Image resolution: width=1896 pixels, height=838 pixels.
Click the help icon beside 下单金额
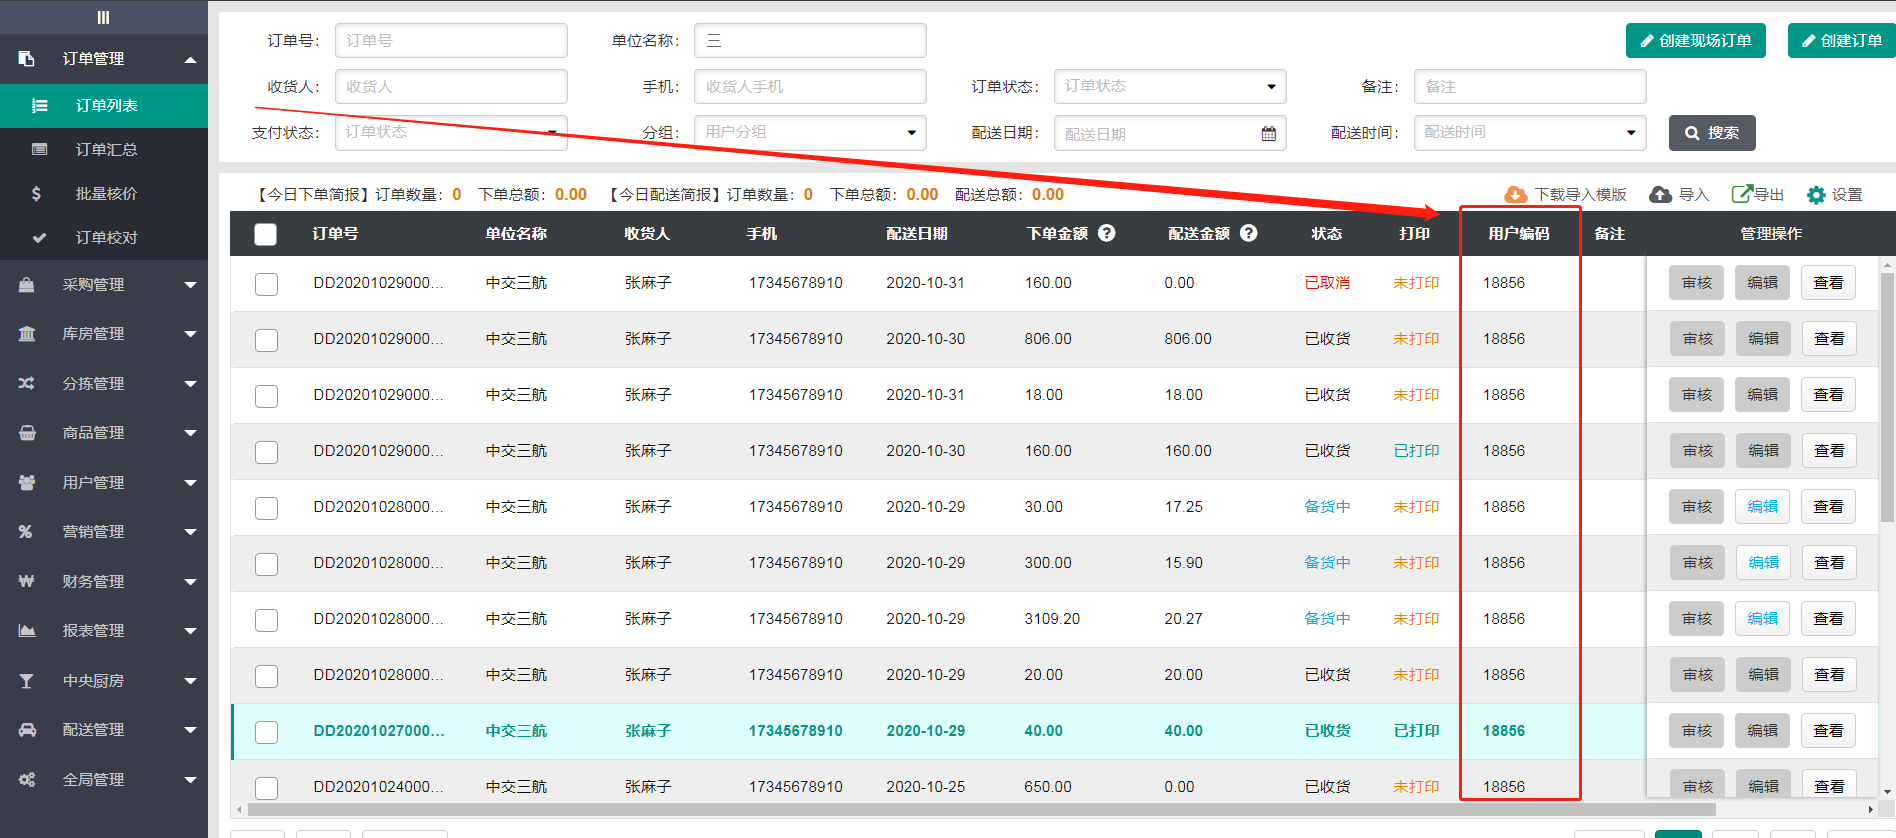click(x=1107, y=233)
